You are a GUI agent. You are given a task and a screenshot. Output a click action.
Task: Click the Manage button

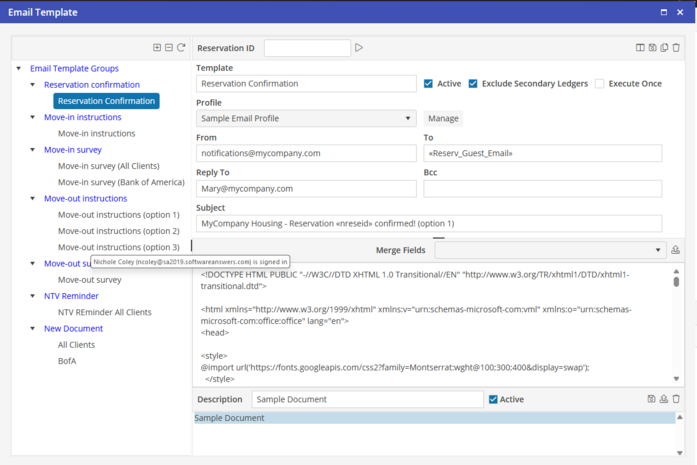click(443, 119)
